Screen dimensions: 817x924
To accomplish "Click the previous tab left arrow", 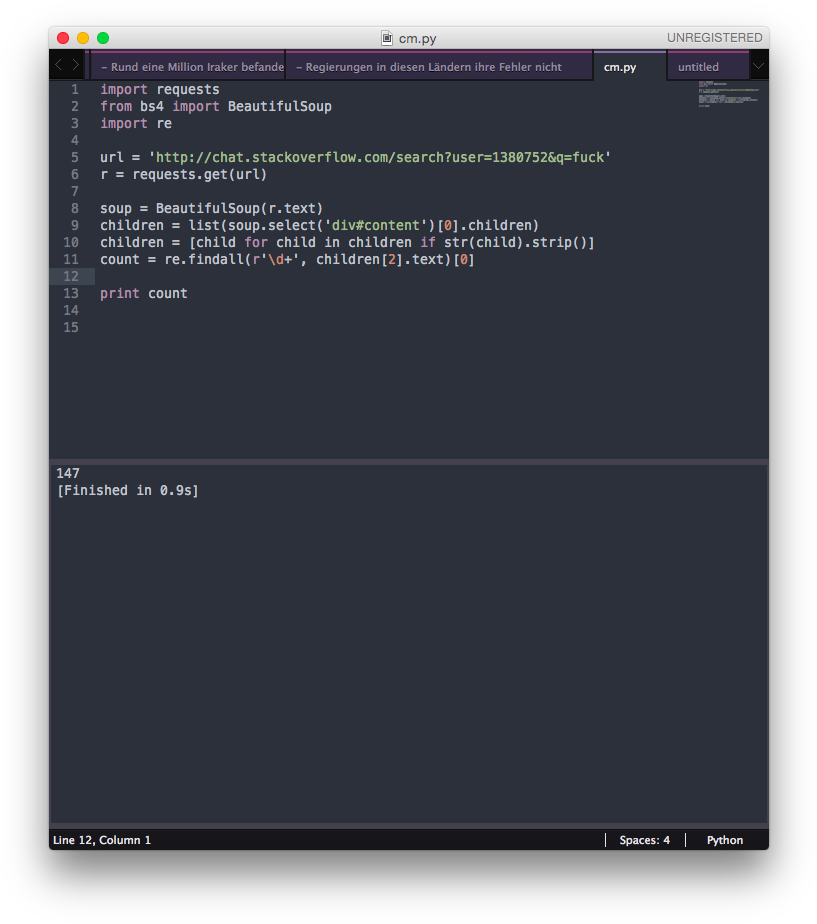I will (x=58, y=66).
